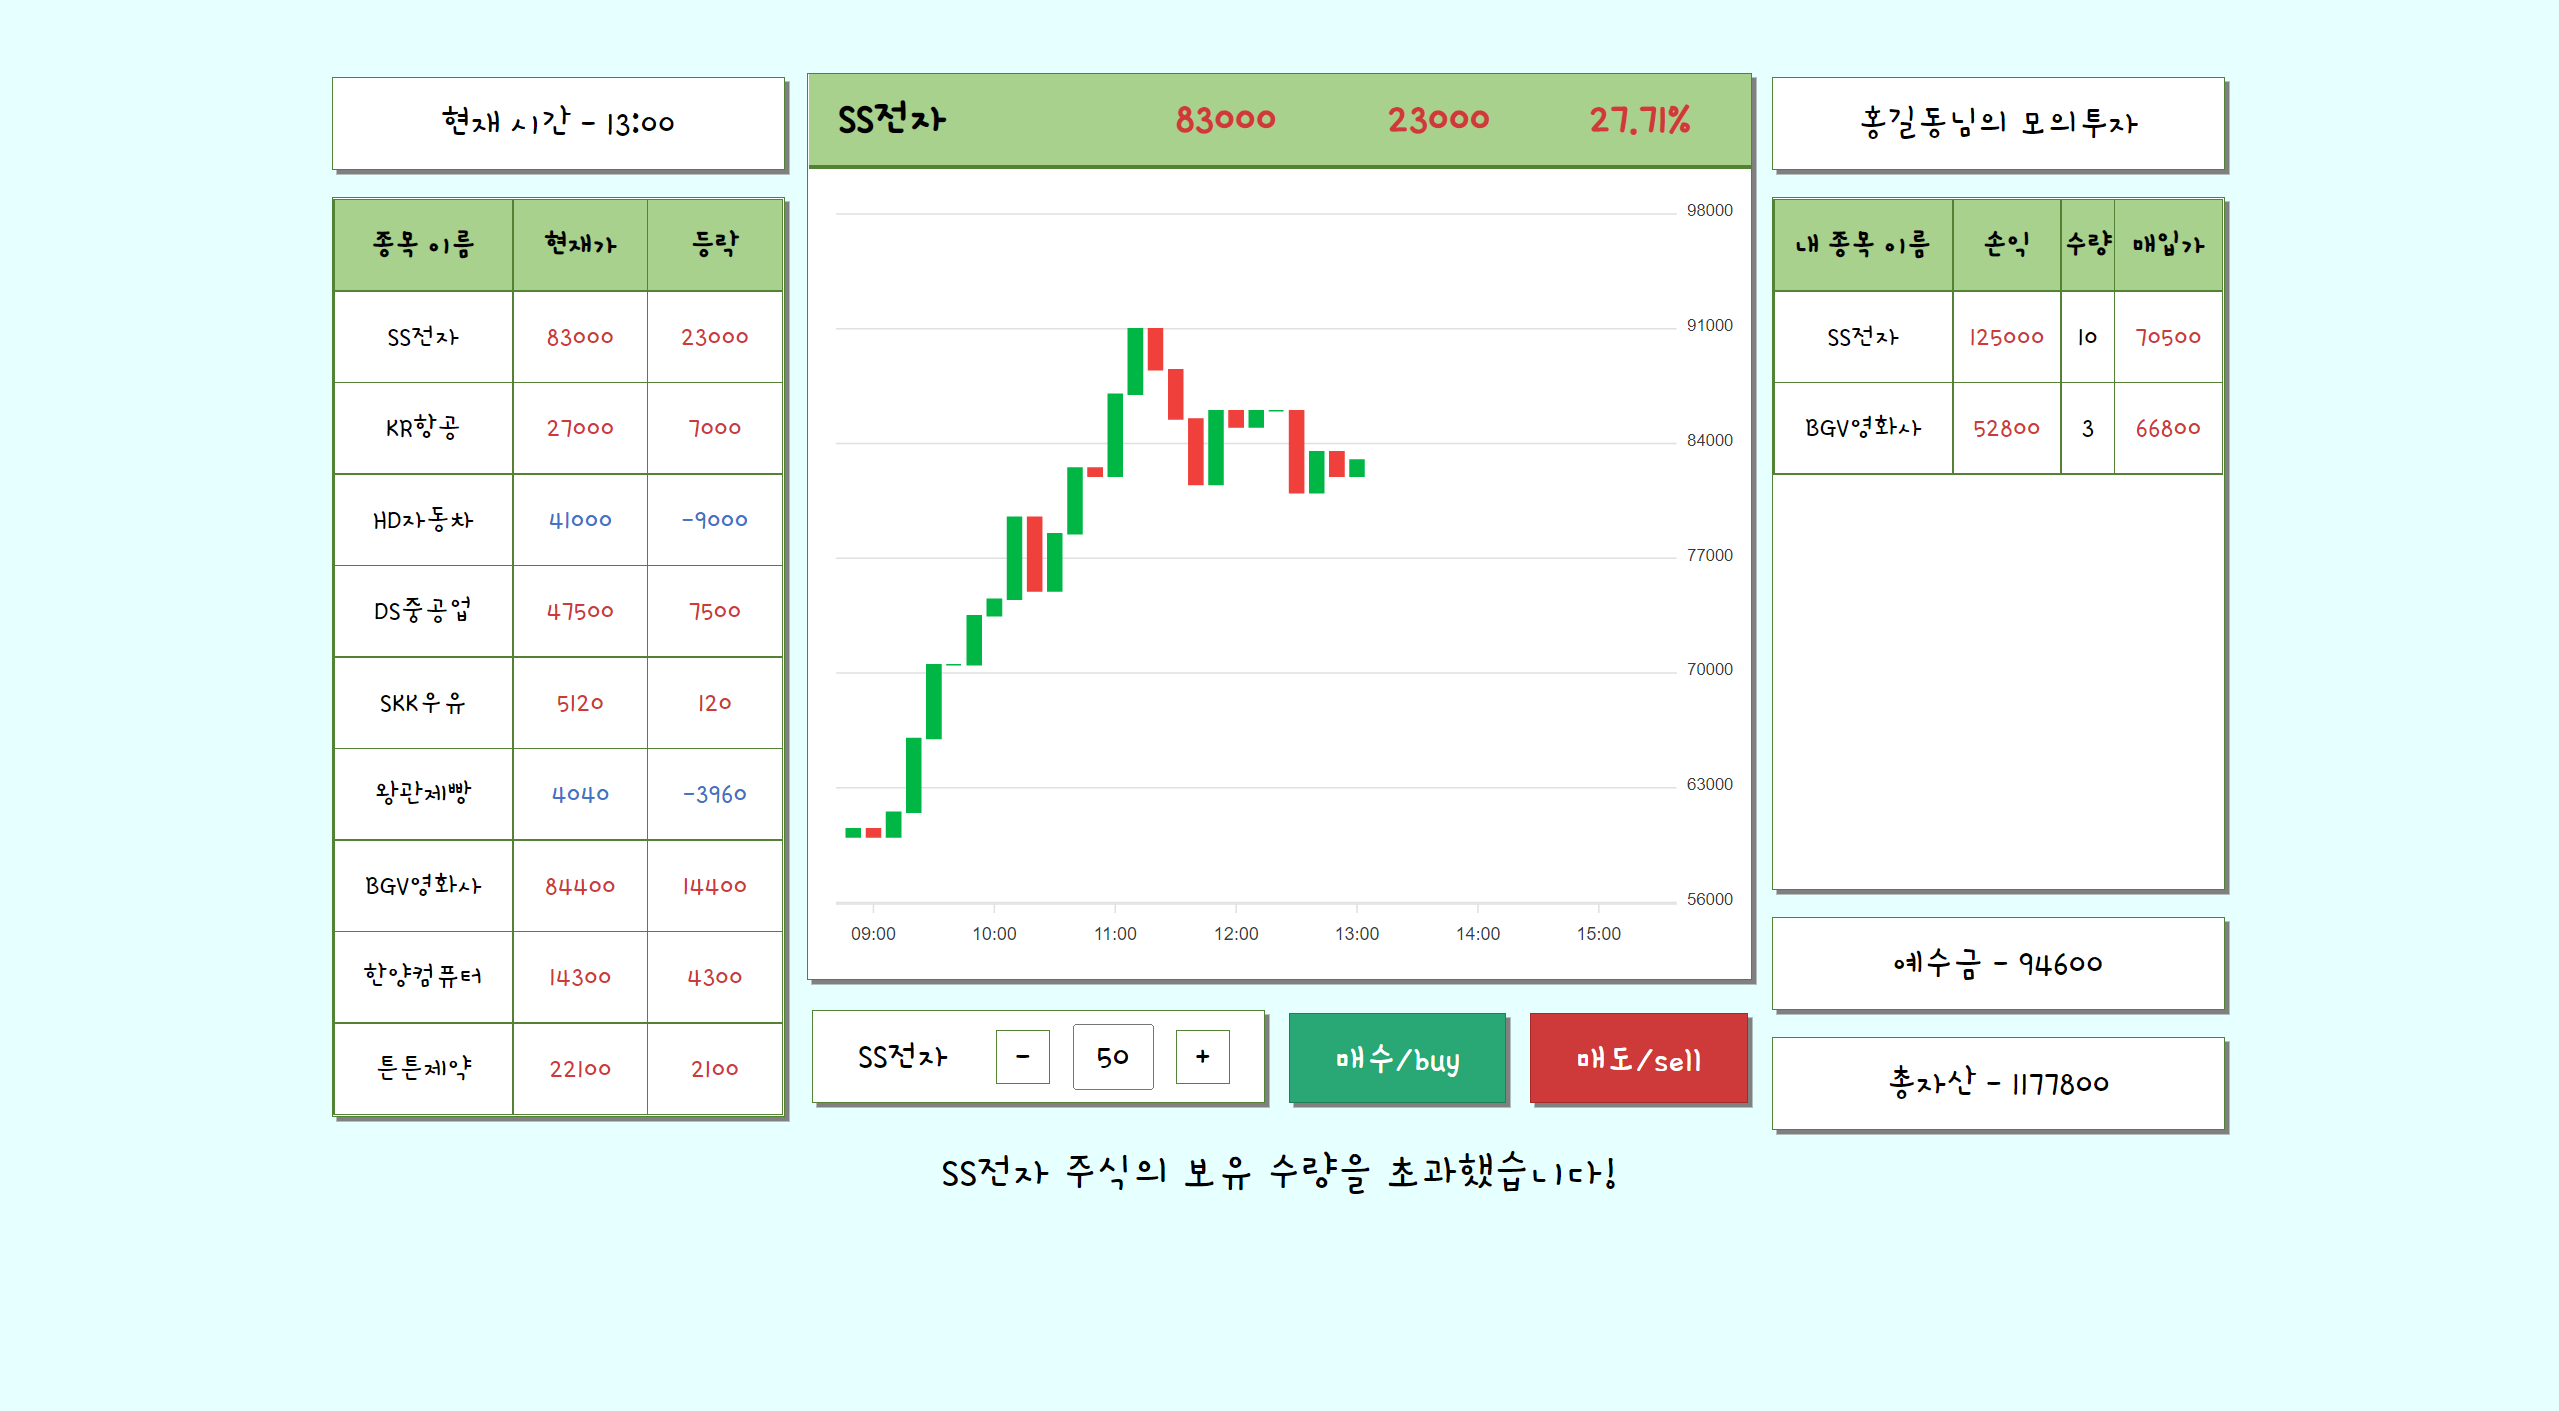Click the 매도/sell button
Image resolution: width=2559 pixels, height=1411 pixels.
point(1638,1058)
